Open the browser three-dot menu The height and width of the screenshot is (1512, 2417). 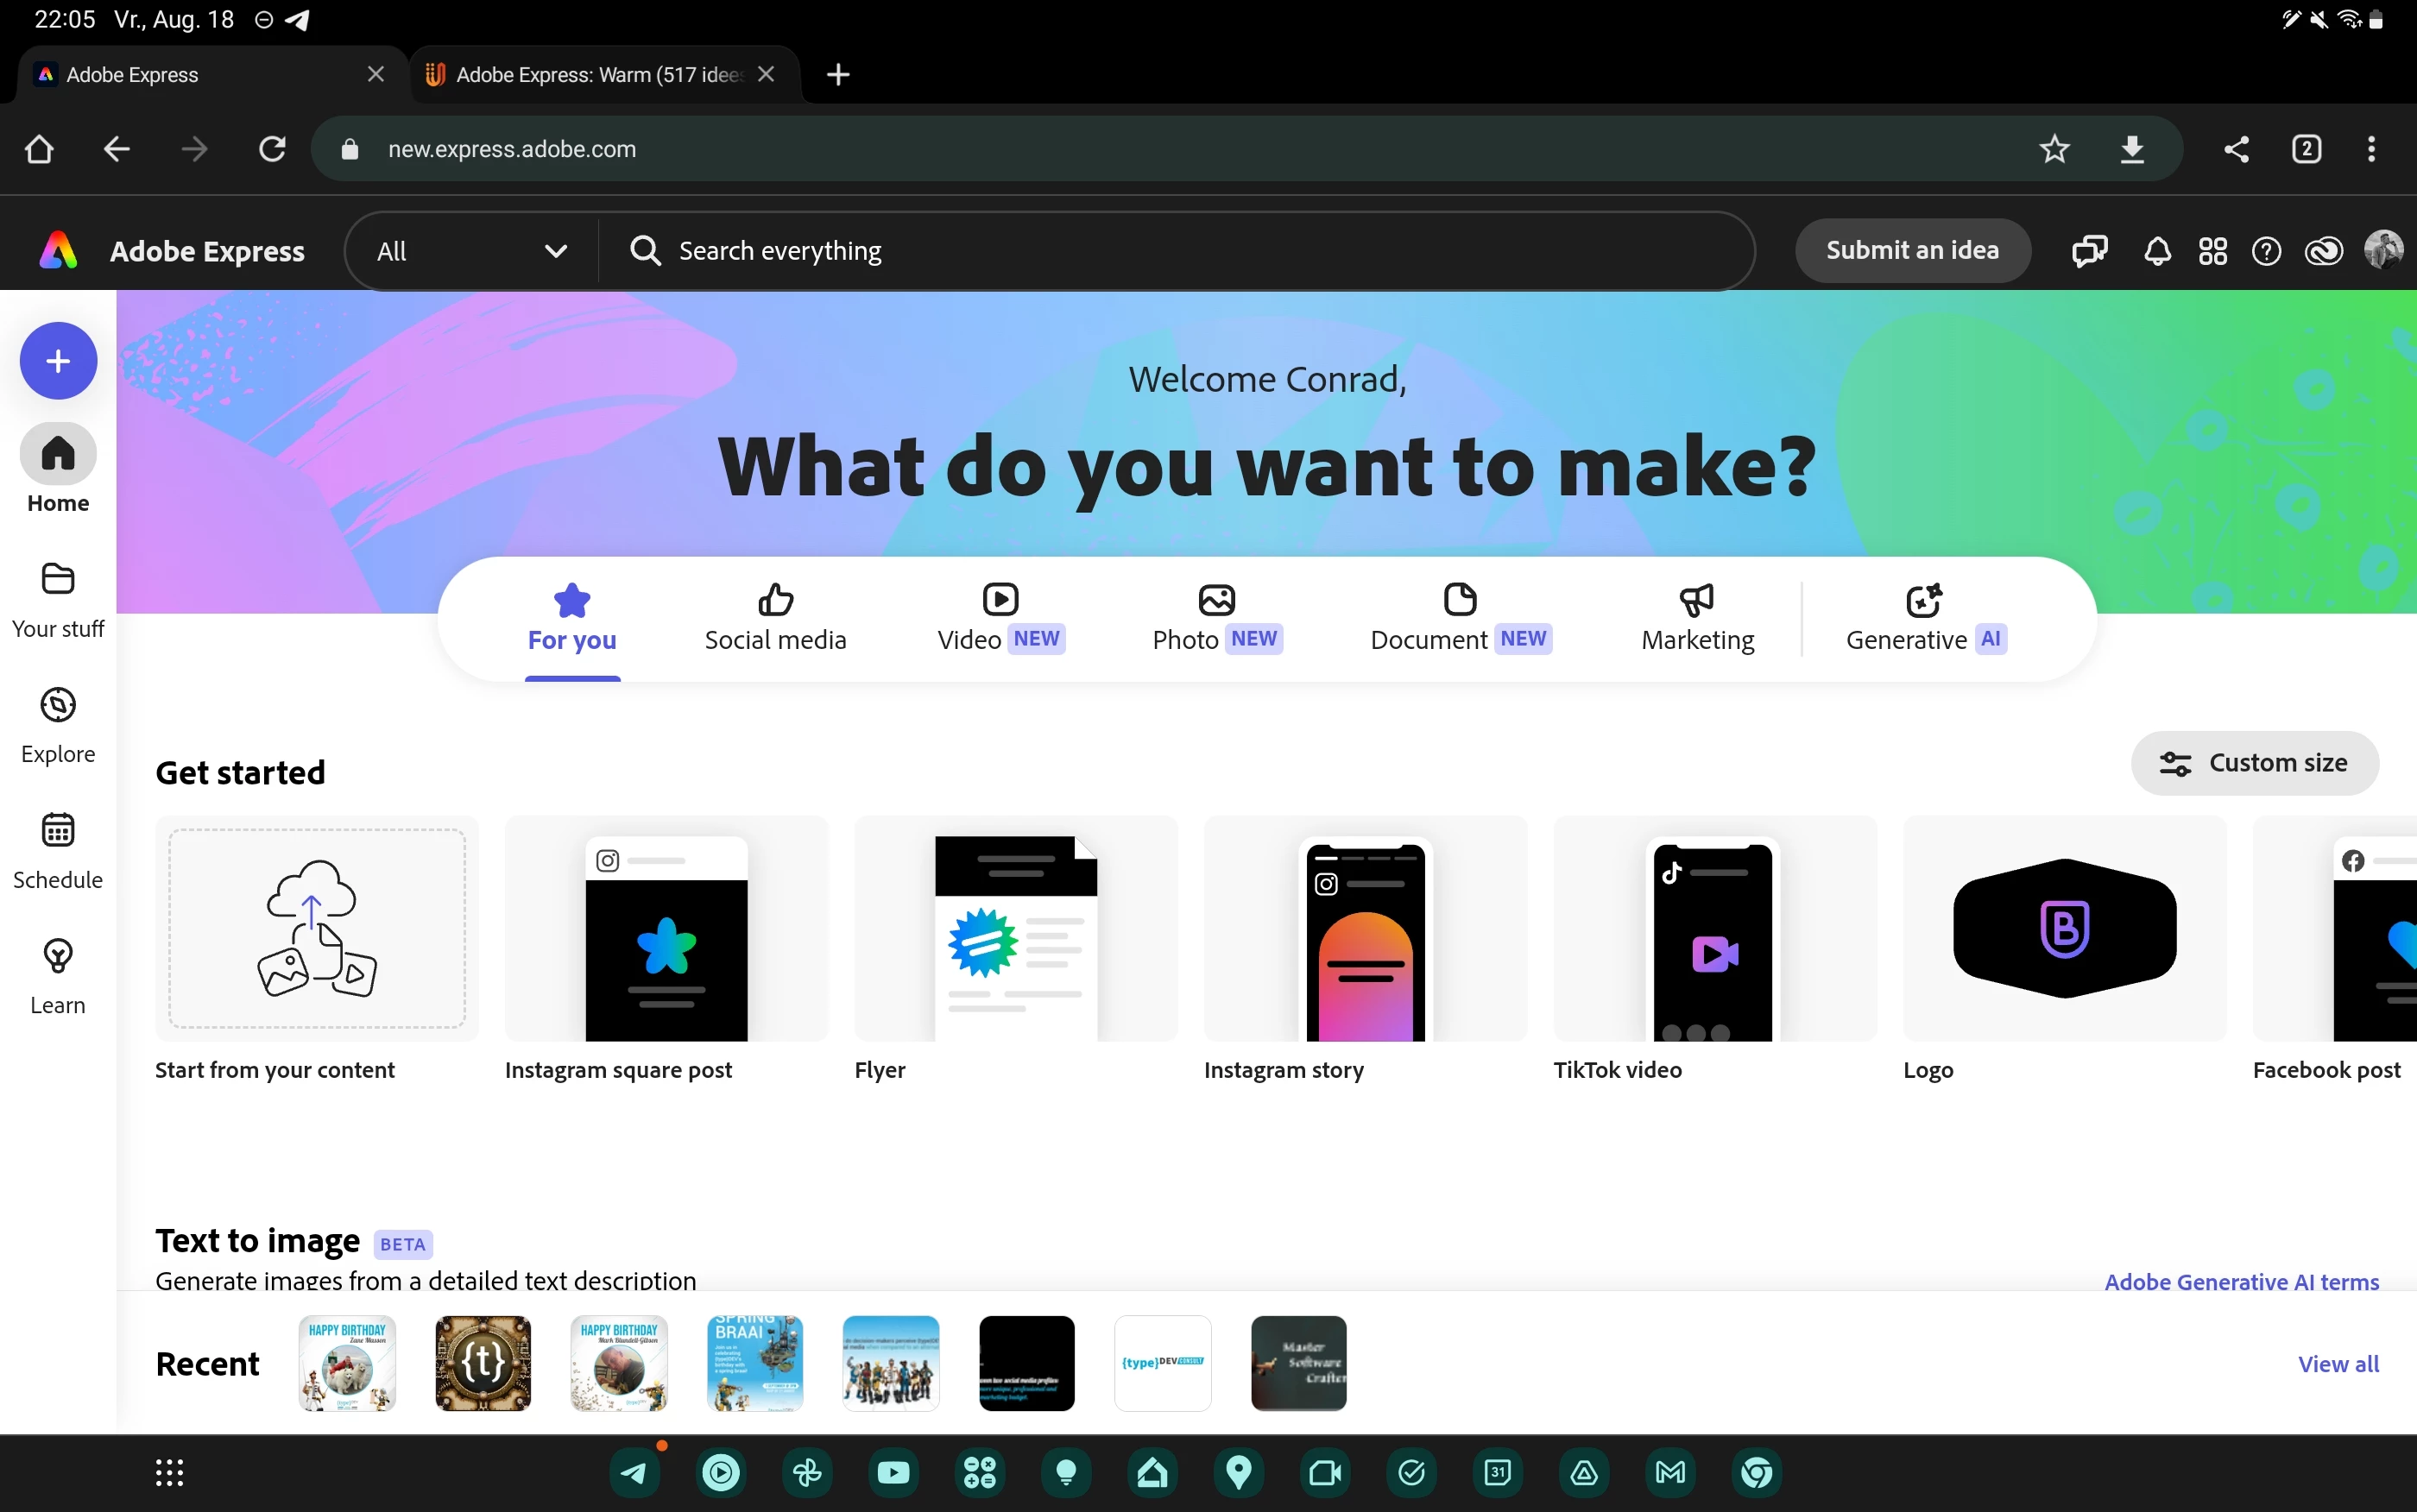click(x=2371, y=149)
